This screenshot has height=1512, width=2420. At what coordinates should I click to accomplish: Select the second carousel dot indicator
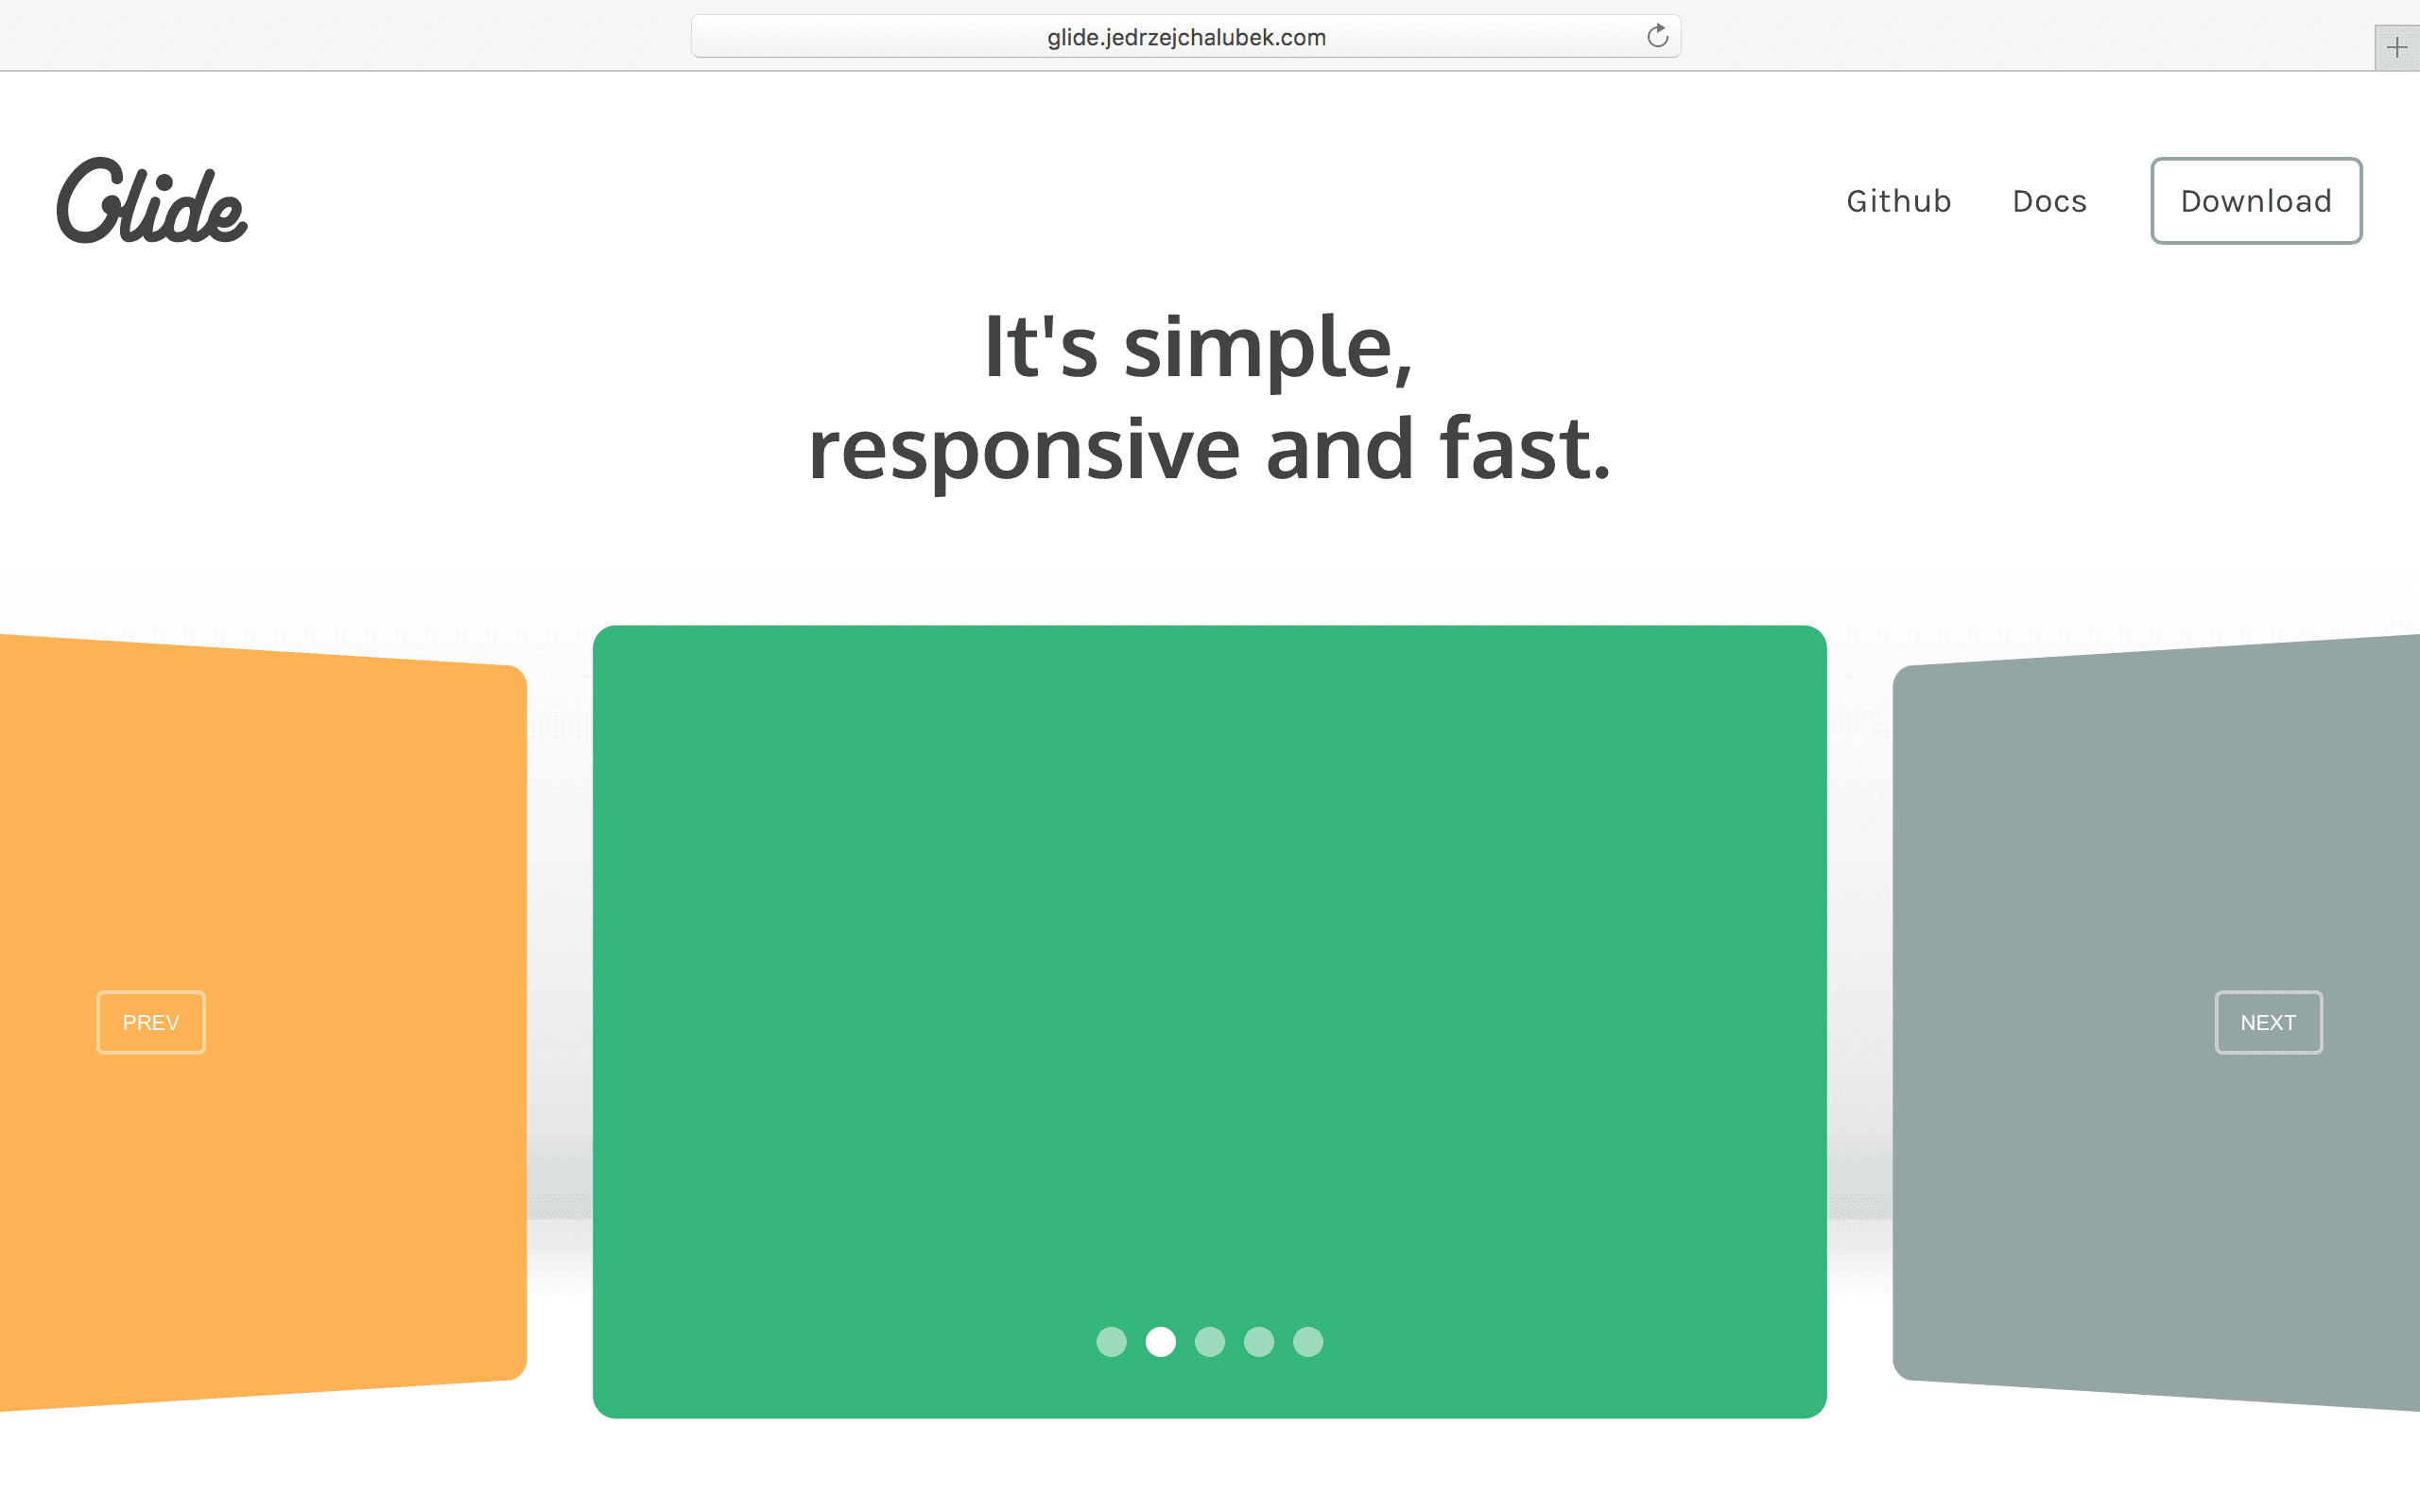pyautogui.click(x=1160, y=1341)
